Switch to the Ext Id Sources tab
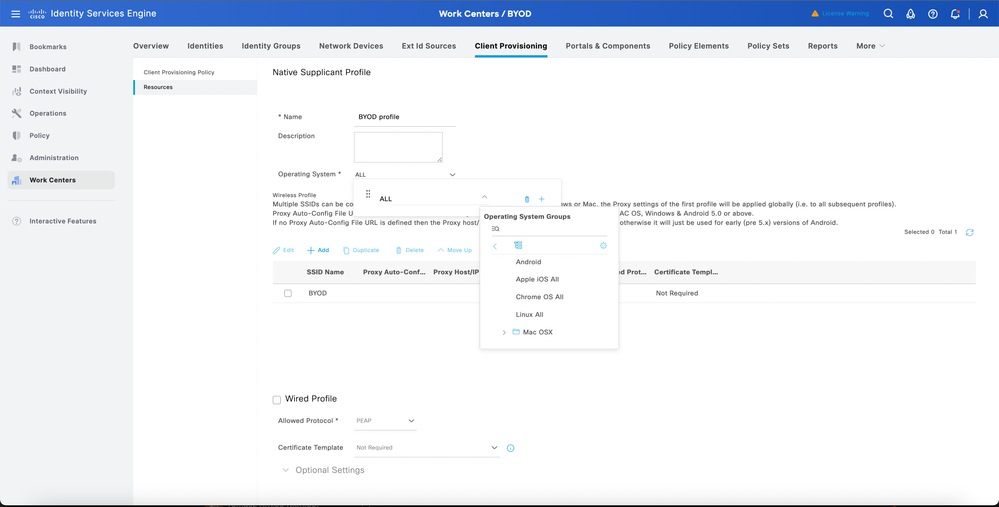 tap(429, 46)
